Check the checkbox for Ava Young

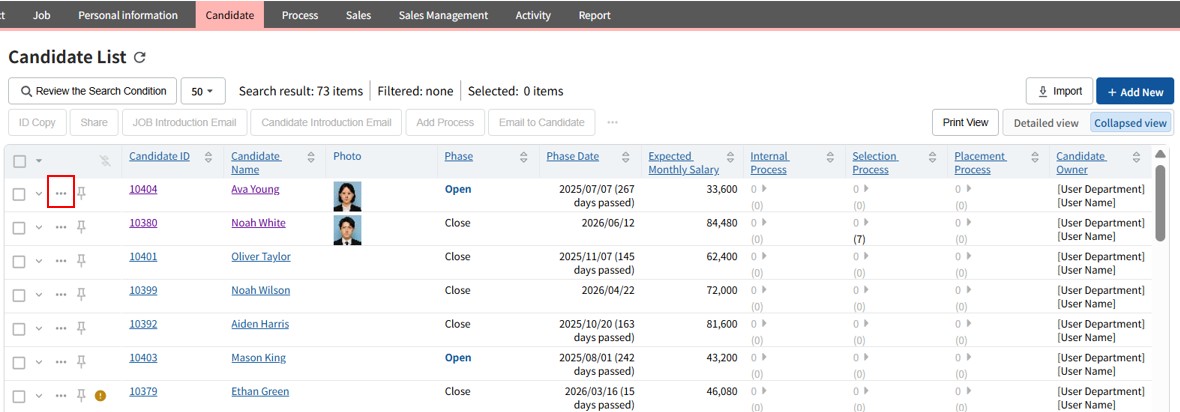[x=19, y=194]
